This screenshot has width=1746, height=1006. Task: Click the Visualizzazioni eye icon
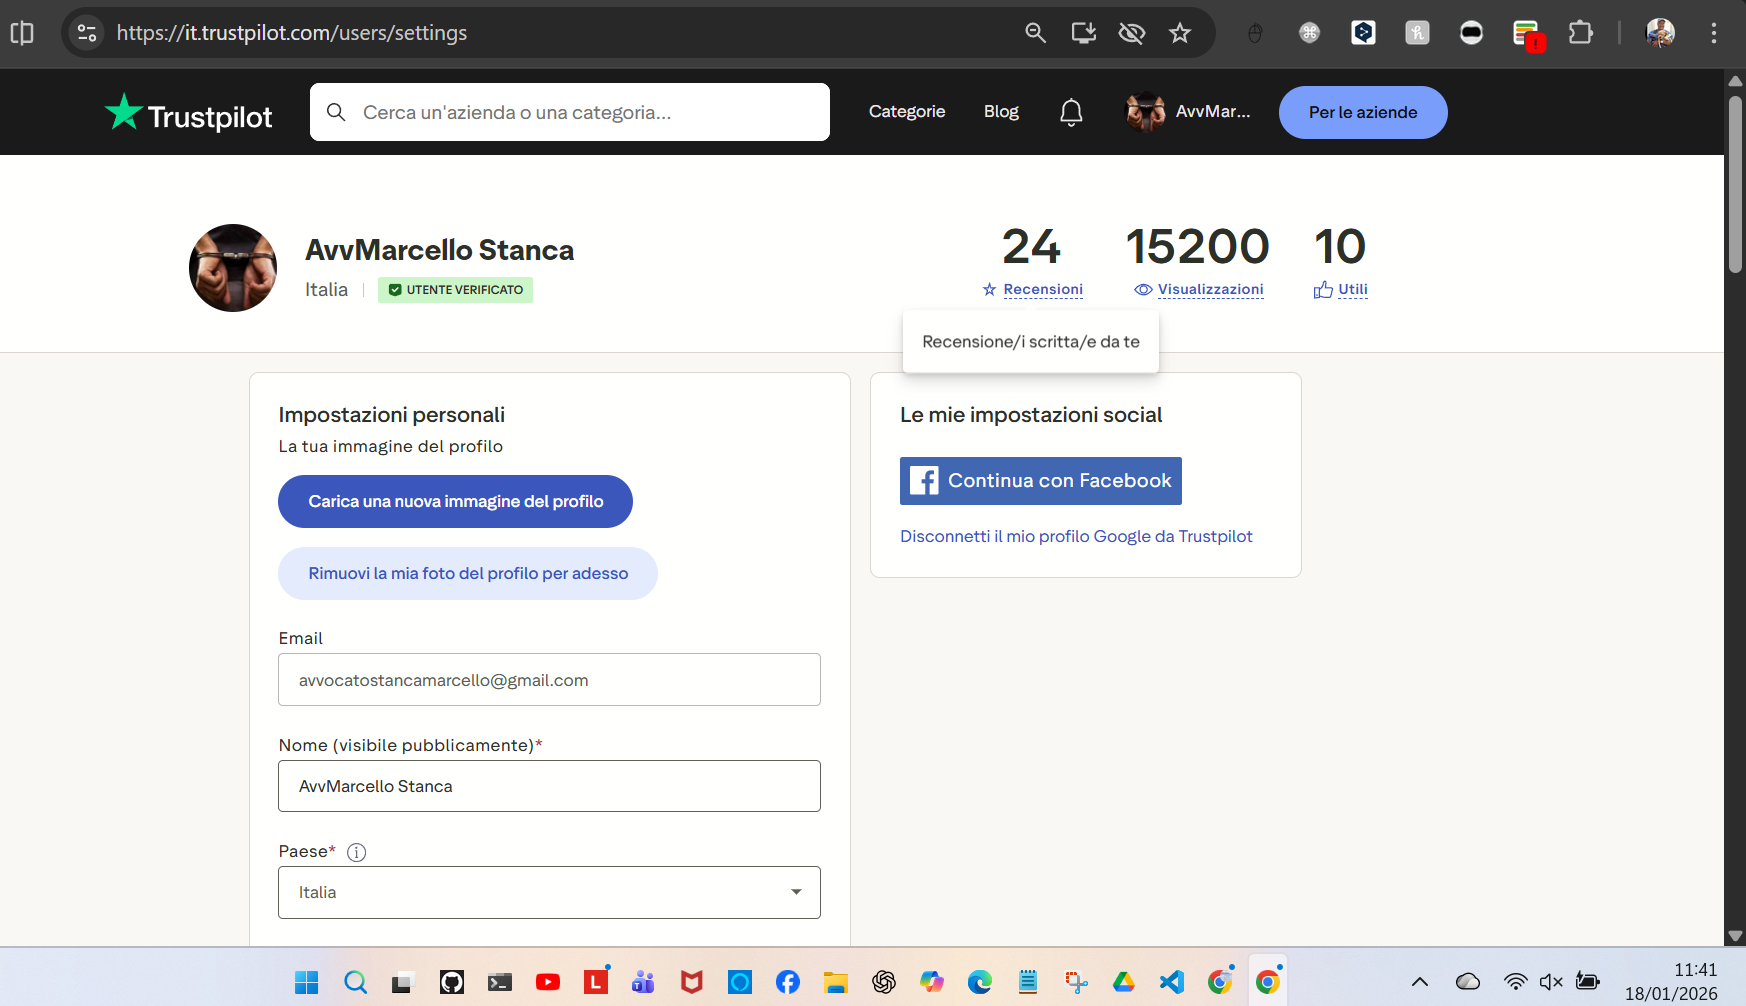tap(1142, 289)
